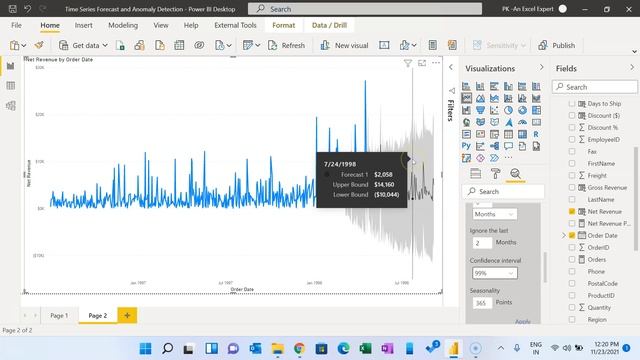Uncheck the Order Date field
This screenshot has width=640, height=360.
click(572, 236)
